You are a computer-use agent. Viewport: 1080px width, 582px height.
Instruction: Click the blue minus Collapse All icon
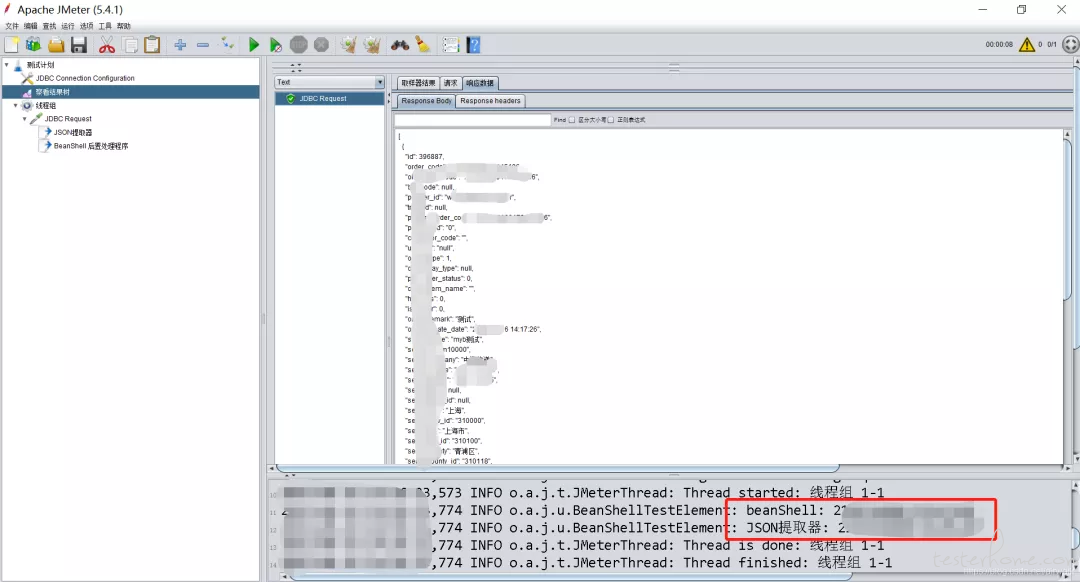point(202,45)
